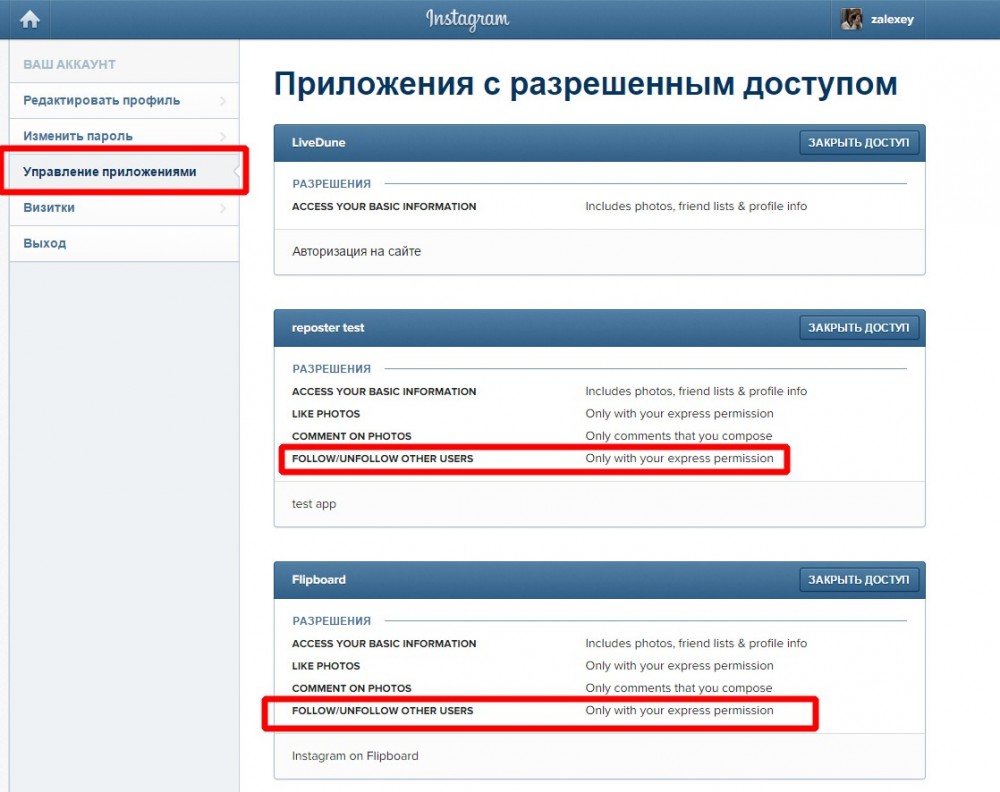Click Закрыть доступ on the Flipboard app

[859, 579]
